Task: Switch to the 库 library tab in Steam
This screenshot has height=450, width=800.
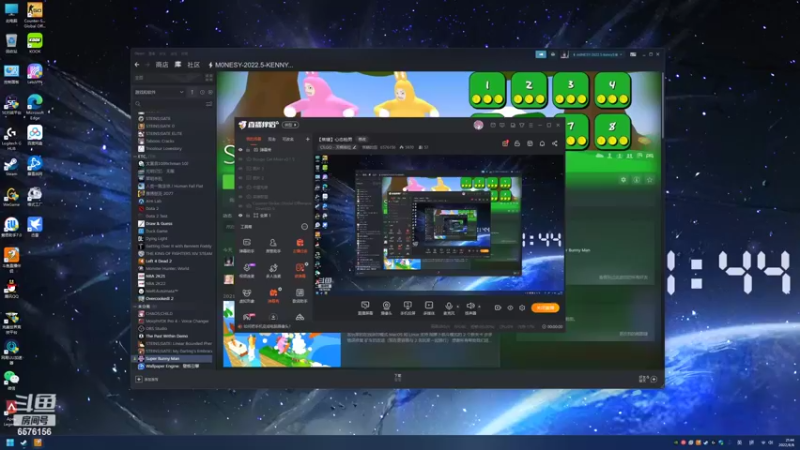Action: (x=178, y=65)
